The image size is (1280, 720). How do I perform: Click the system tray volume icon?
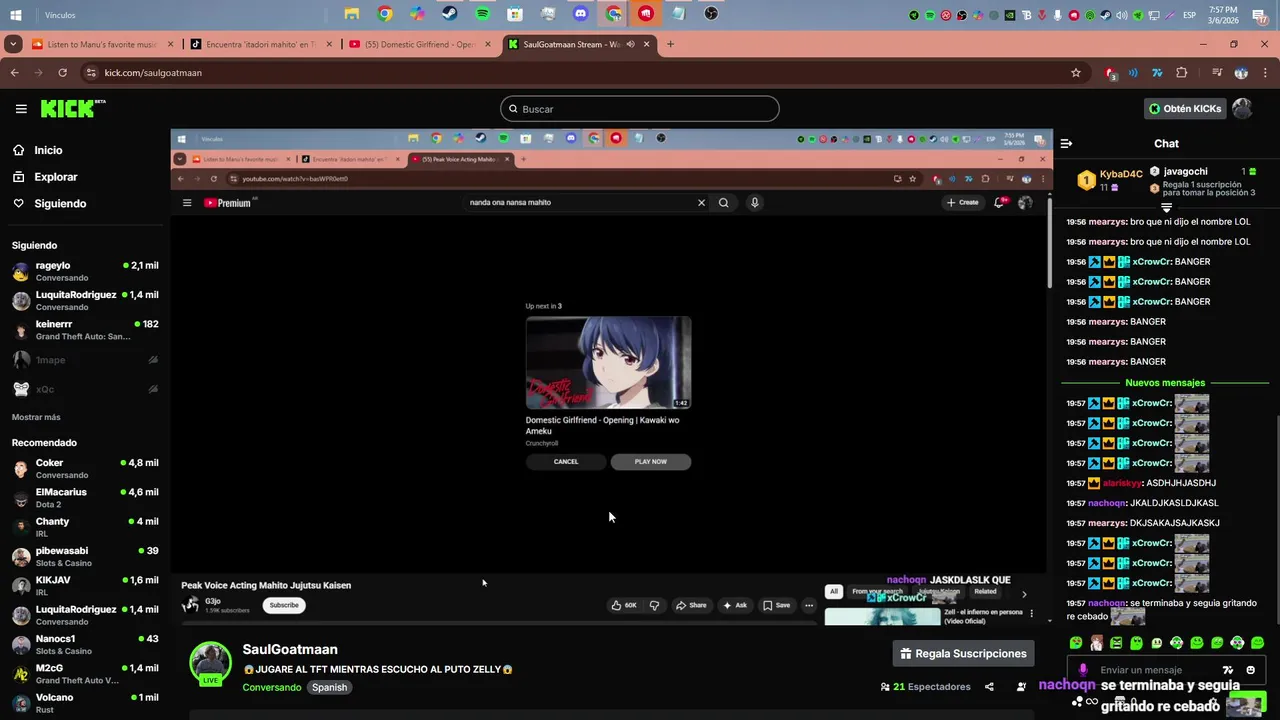pos(1122,15)
